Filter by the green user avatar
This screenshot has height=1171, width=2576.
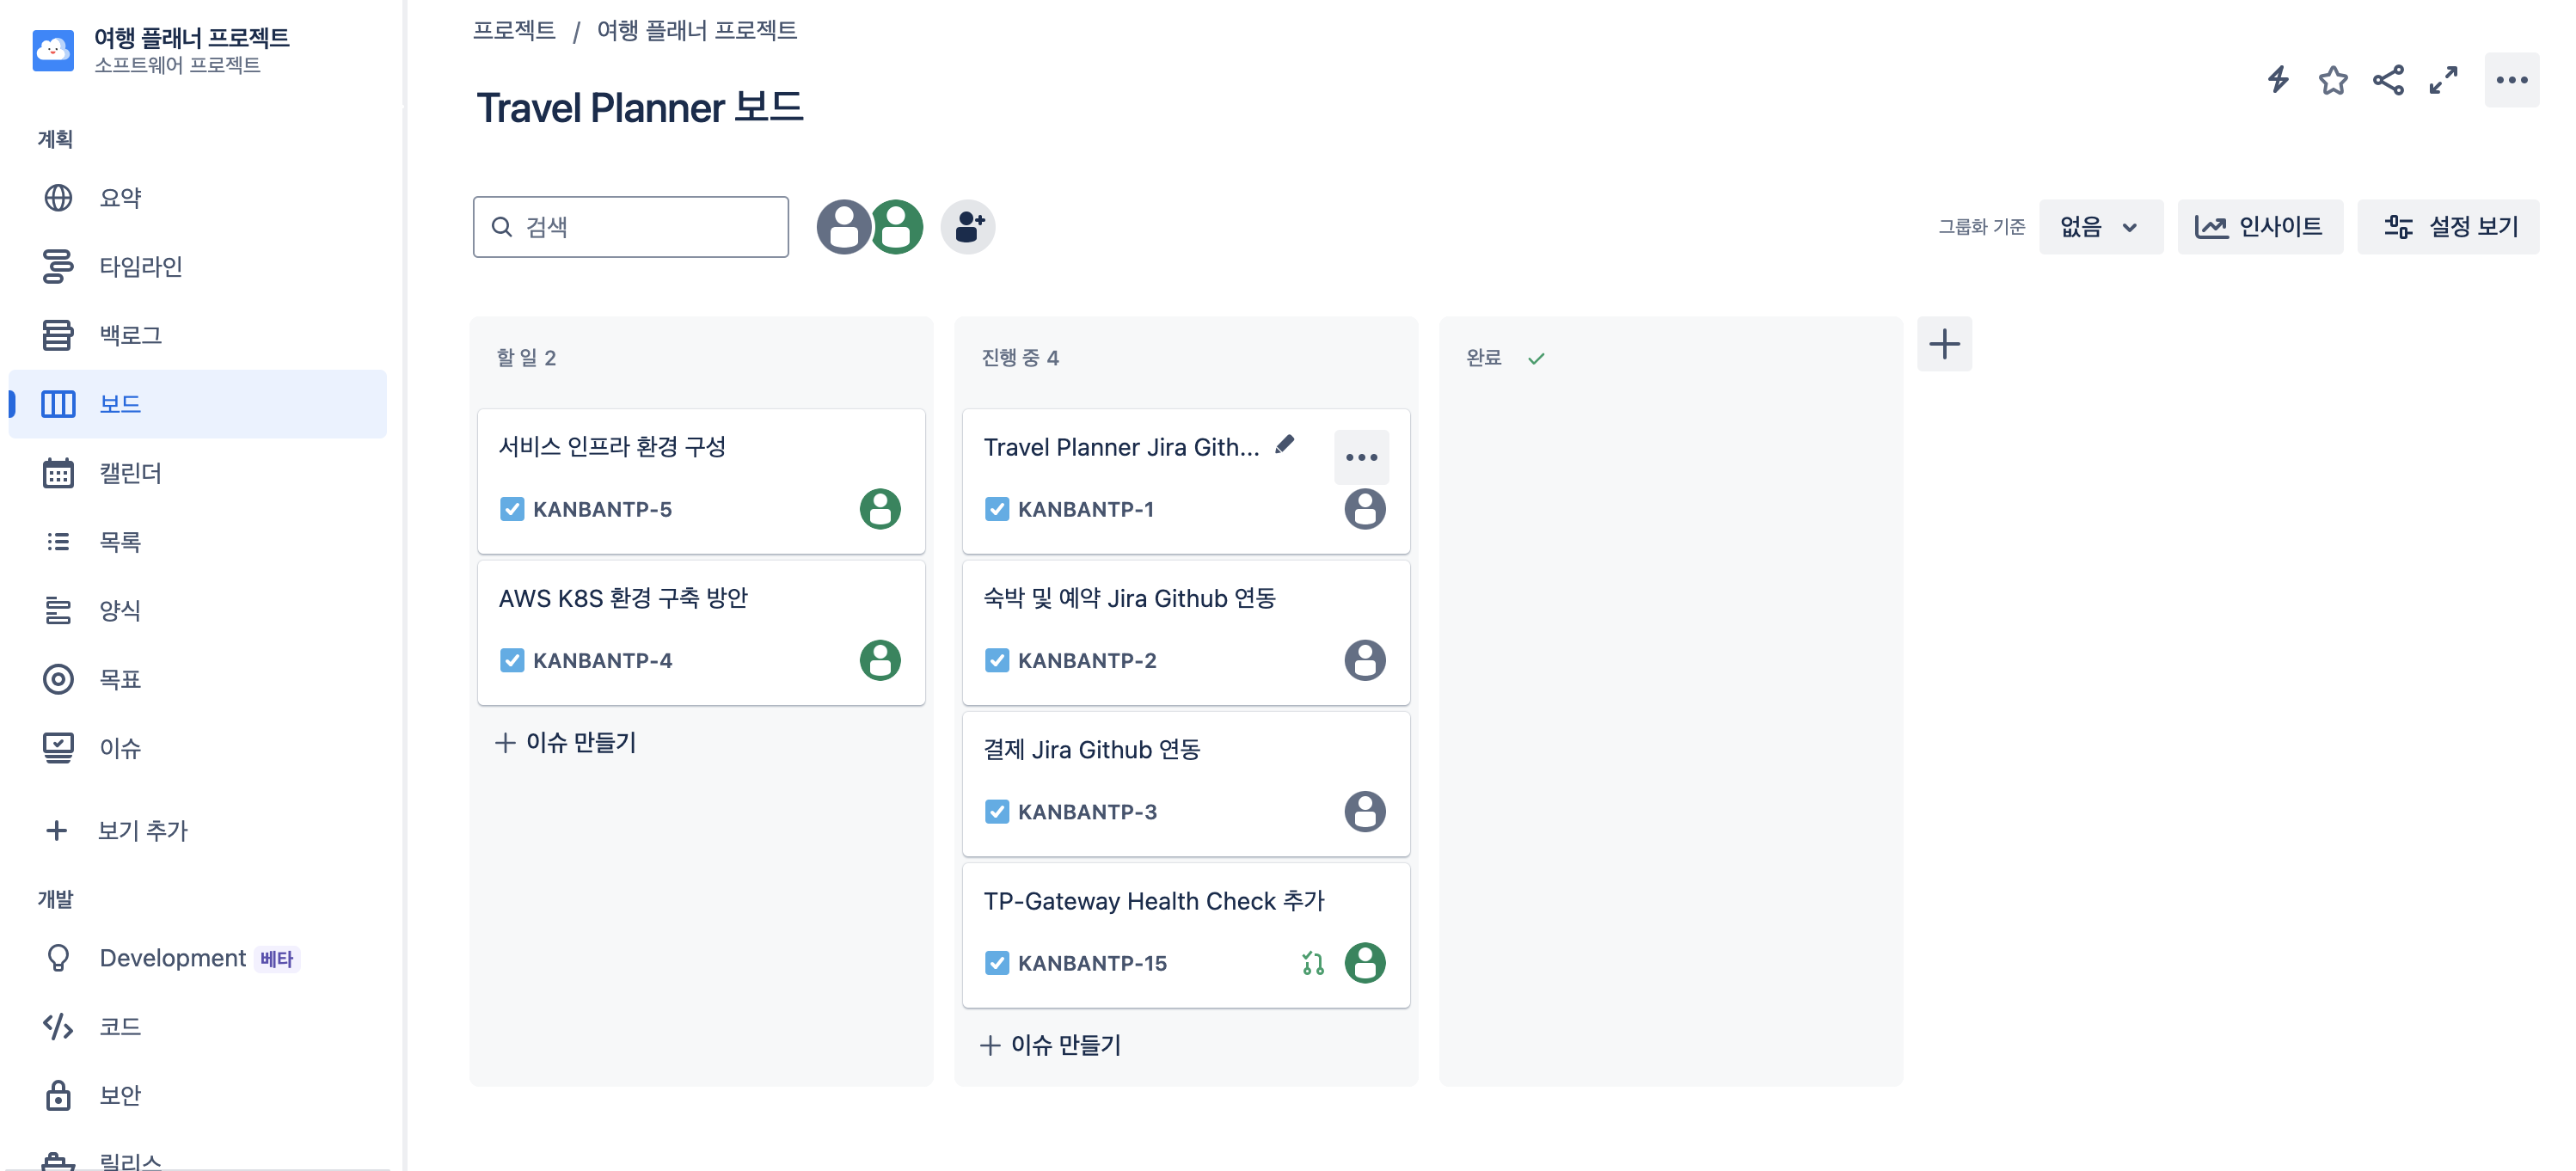(x=896, y=227)
